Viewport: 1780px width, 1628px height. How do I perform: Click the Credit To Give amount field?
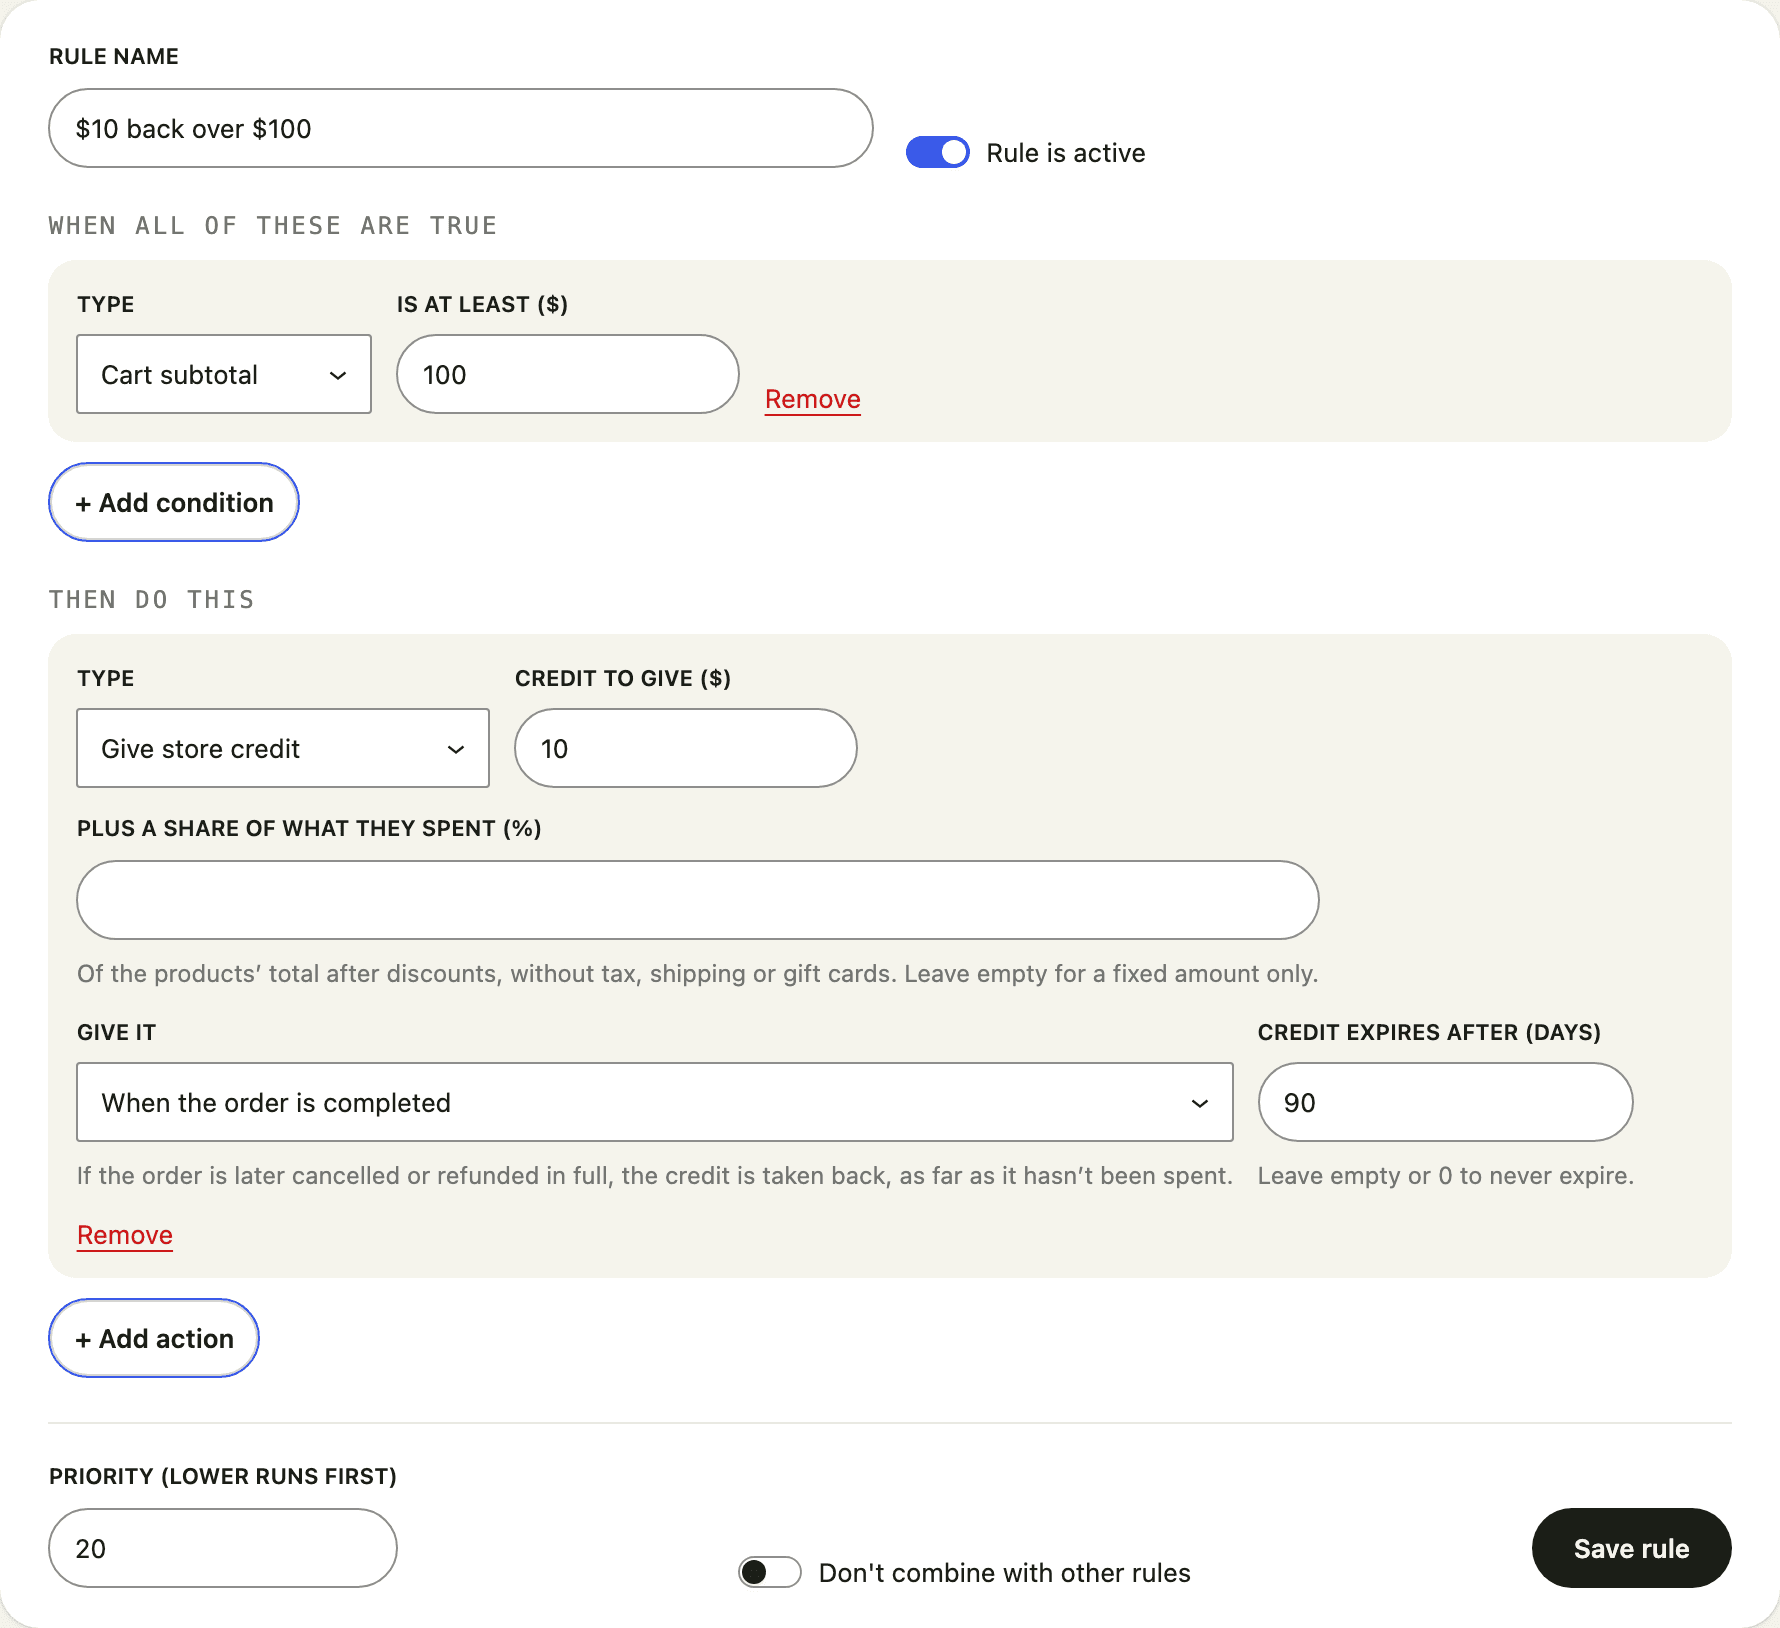click(686, 748)
